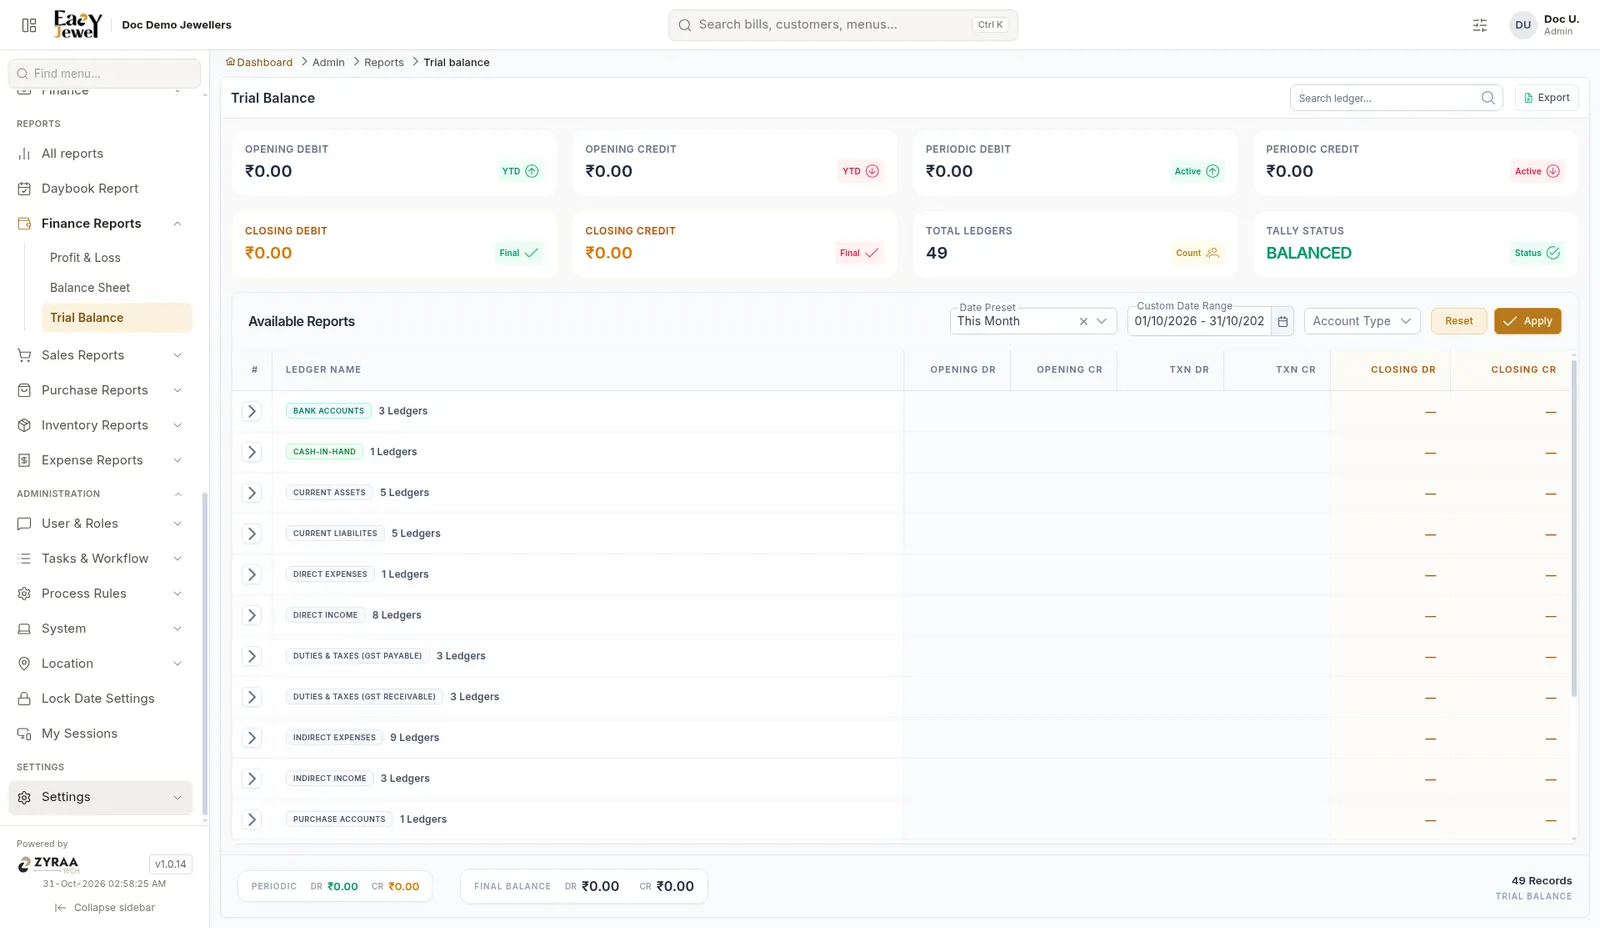Export the trial balance
This screenshot has height=928, width=1600.
(x=1546, y=98)
